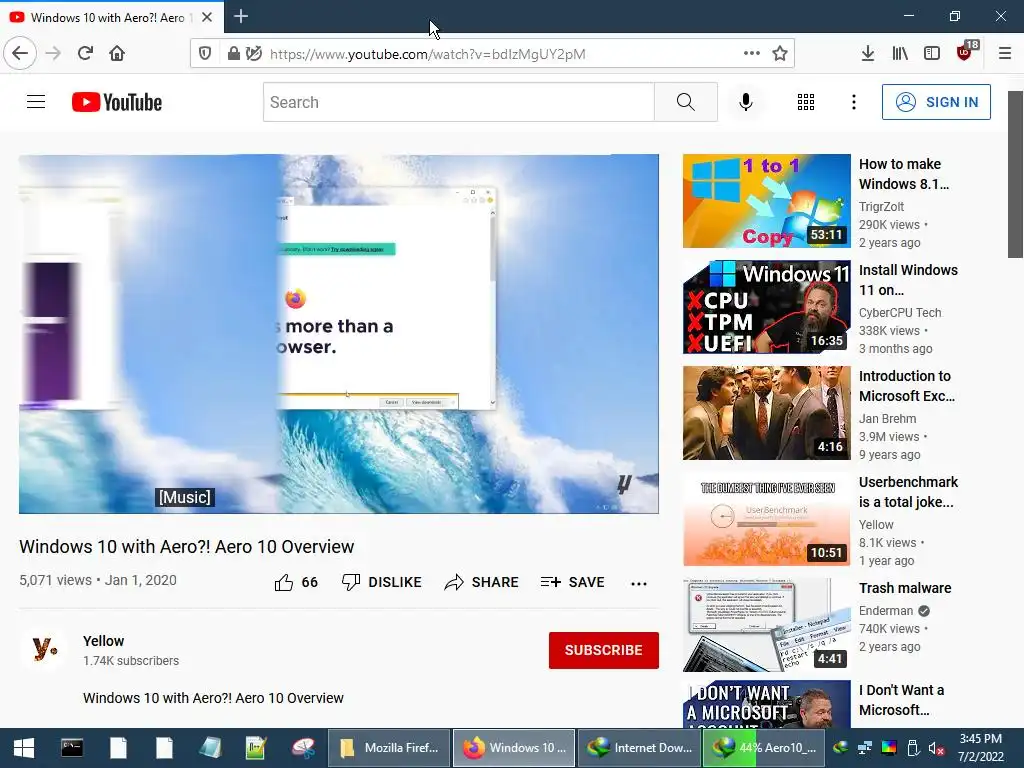Toggle the Firefox sidebar view
The width and height of the screenshot is (1024, 768).
coord(932,54)
